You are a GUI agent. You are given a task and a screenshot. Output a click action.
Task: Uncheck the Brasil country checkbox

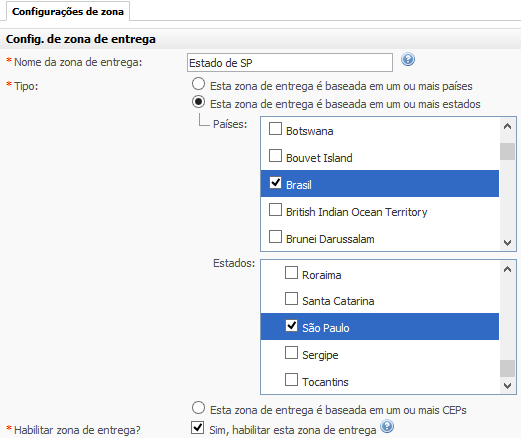(x=275, y=183)
